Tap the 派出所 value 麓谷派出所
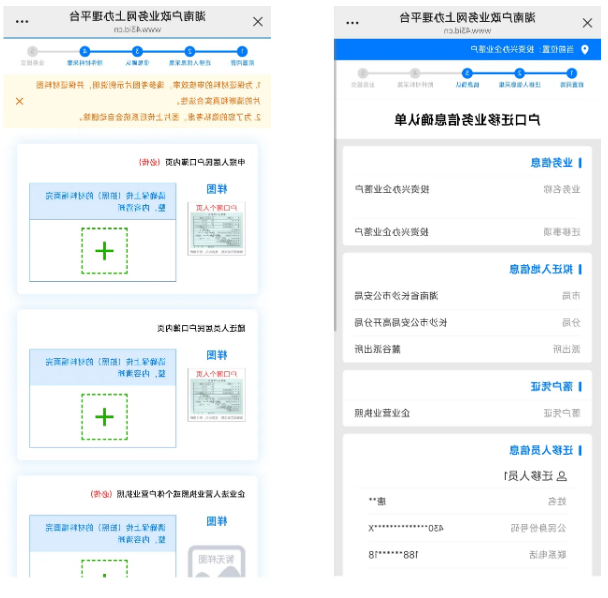This screenshot has height=598, width=608. click(377, 349)
